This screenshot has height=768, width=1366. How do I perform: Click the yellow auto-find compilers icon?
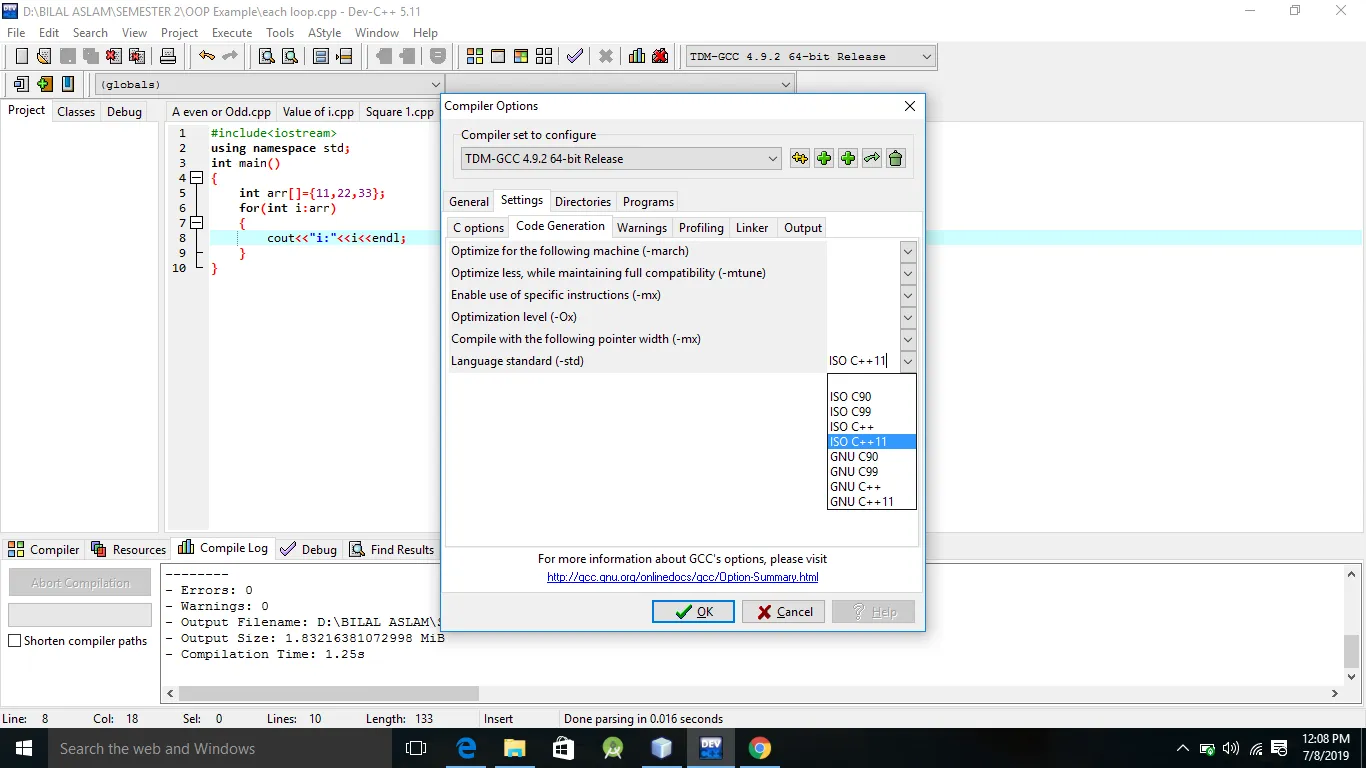[x=800, y=158]
